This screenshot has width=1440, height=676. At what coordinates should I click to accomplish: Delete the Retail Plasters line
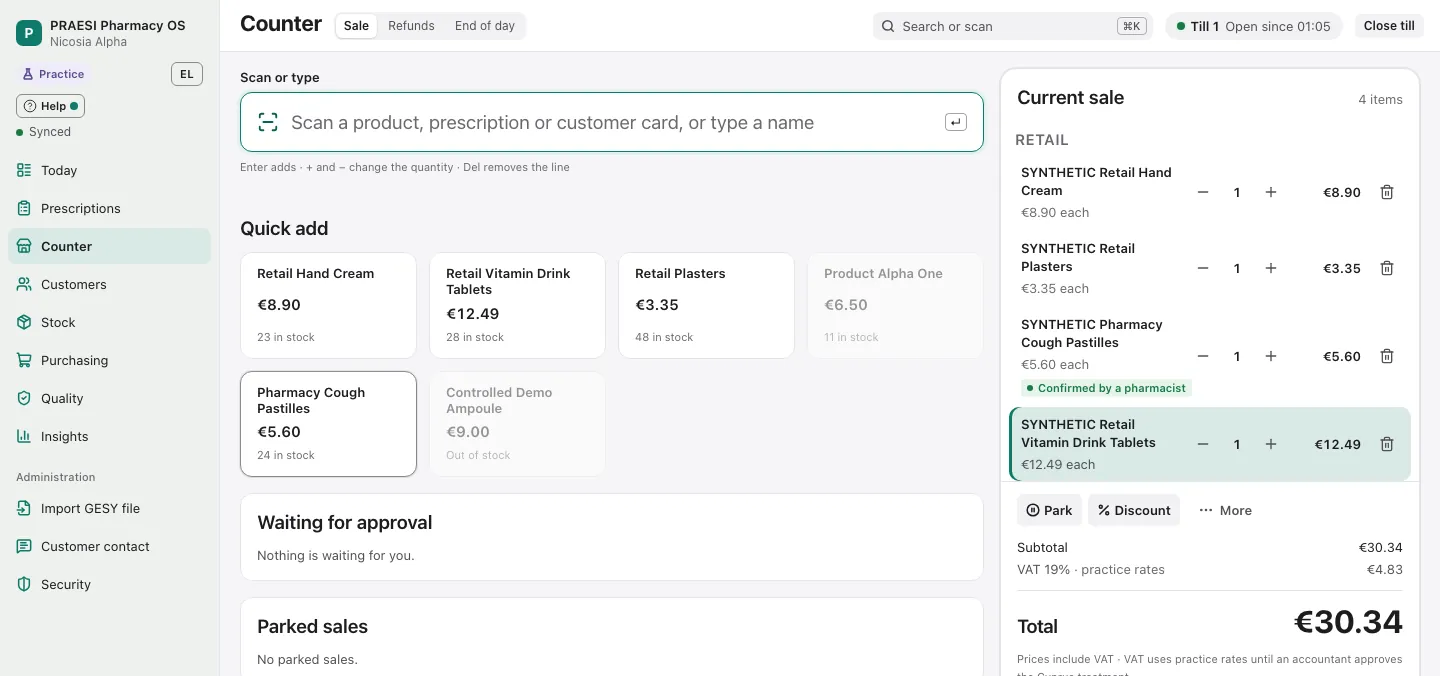click(x=1387, y=268)
